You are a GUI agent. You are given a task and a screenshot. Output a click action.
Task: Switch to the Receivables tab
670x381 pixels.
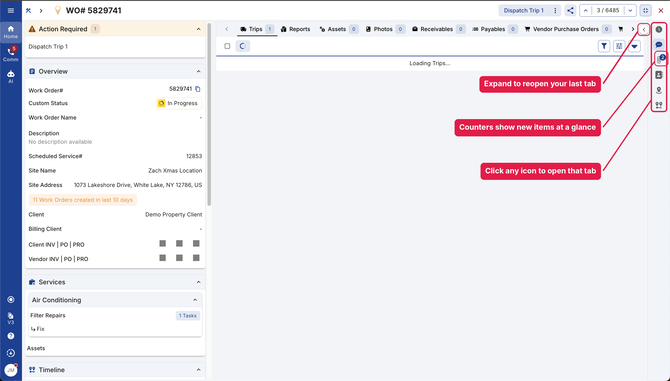[x=438, y=29]
